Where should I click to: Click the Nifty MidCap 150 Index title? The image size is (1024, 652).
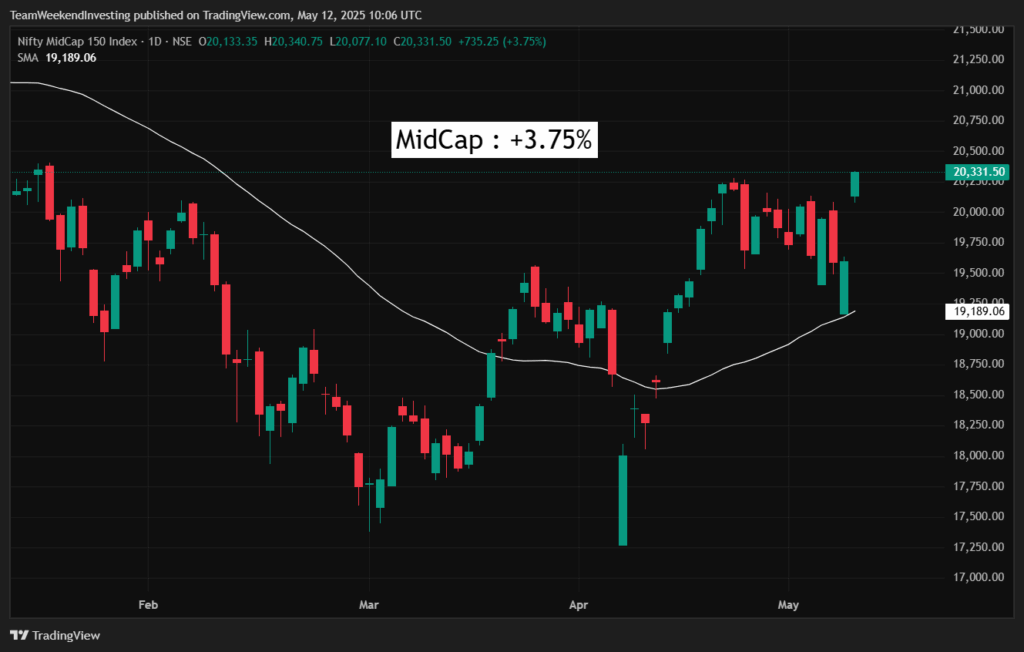tap(77, 41)
